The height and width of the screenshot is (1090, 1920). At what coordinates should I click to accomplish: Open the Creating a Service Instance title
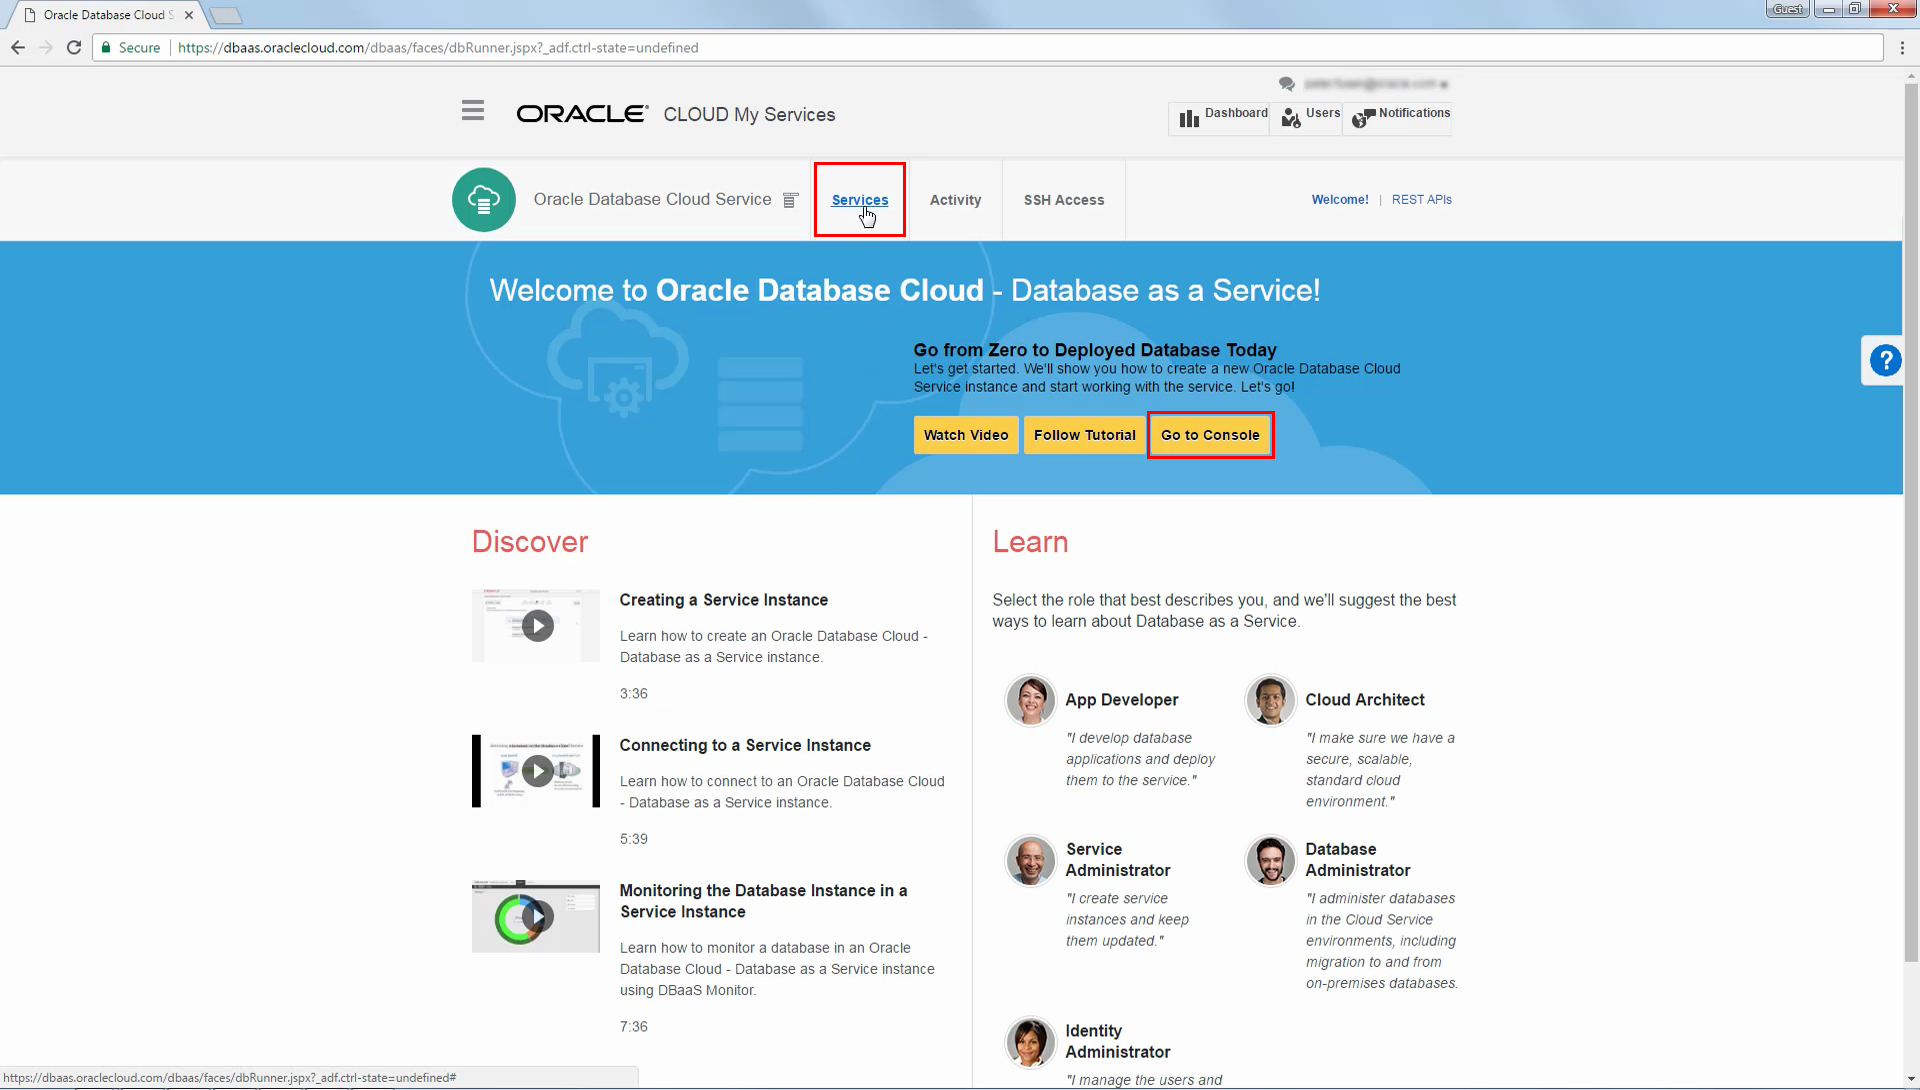pyautogui.click(x=723, y=600)
